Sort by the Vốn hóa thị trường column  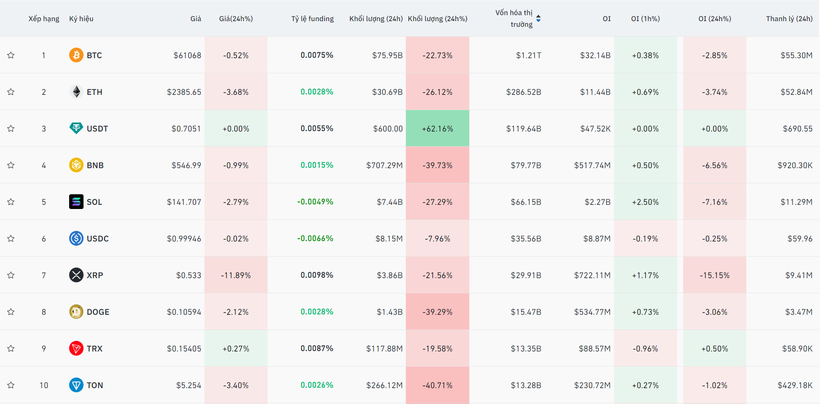[x=517, y=18]
